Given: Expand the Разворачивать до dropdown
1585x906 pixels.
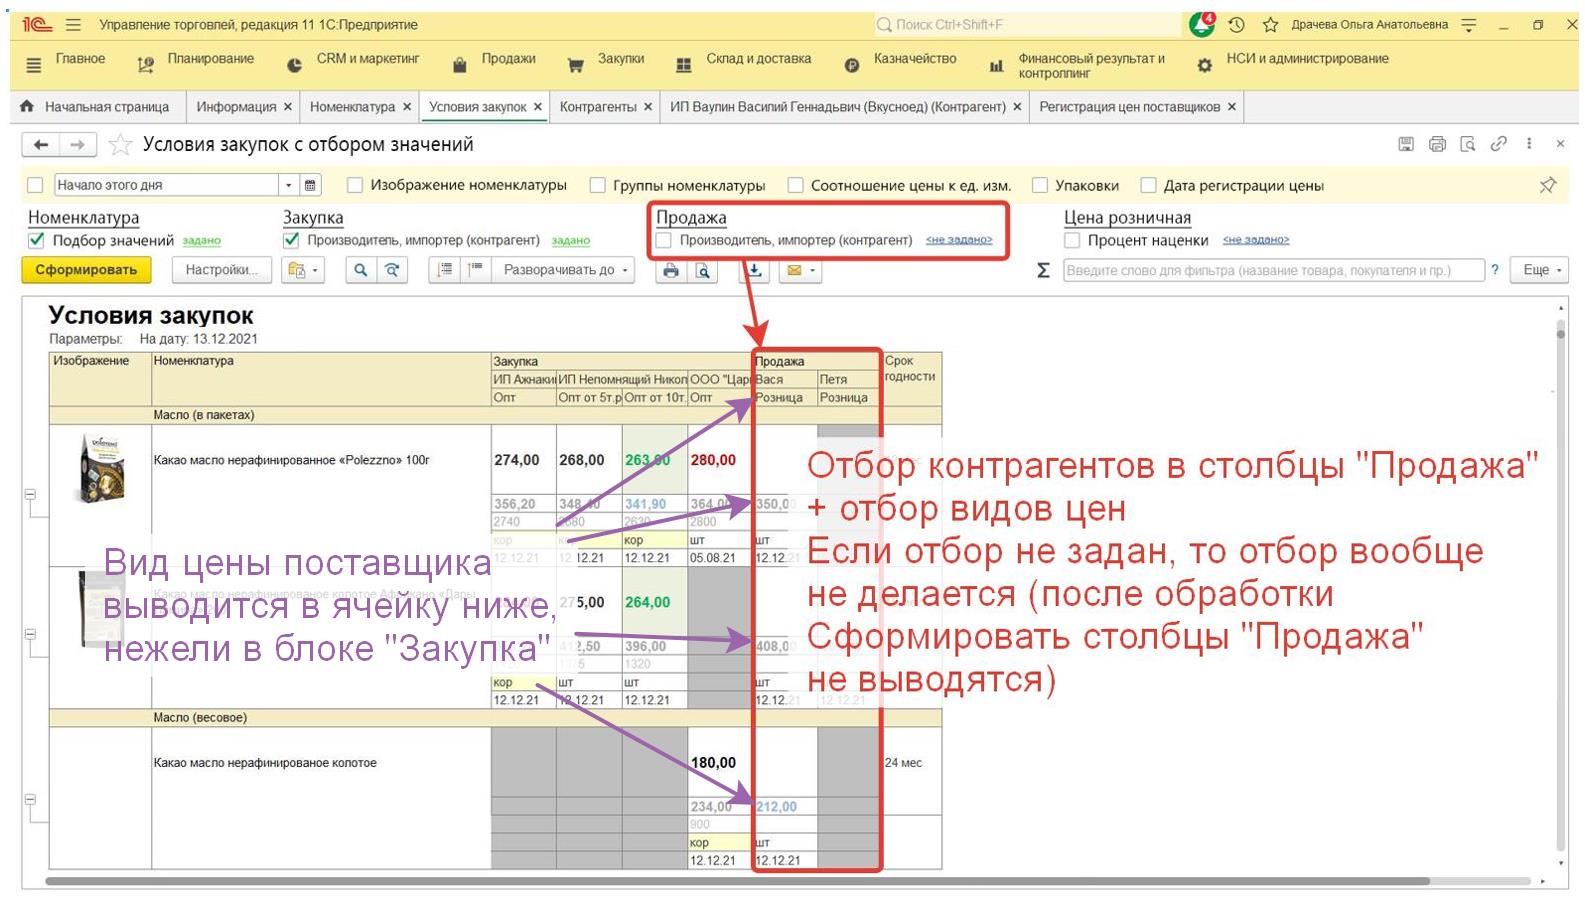Looking at the screenshot, I should coord(566,270).
